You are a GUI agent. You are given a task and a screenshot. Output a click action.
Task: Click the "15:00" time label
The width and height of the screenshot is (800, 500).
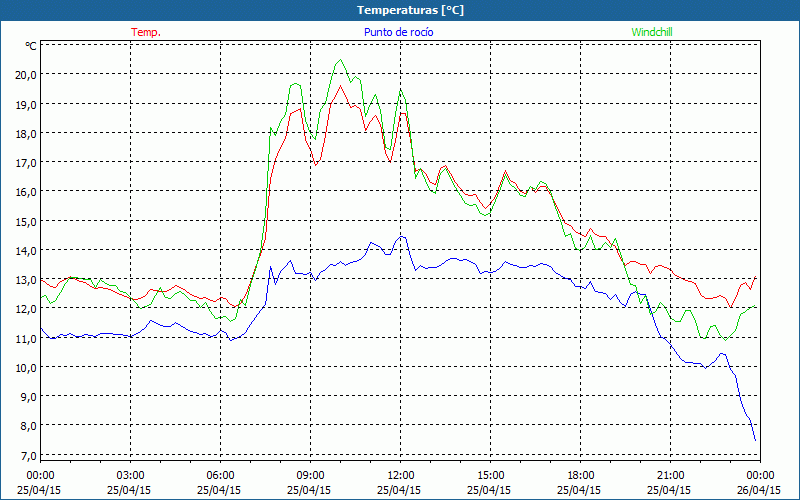[x=490, y=476]
